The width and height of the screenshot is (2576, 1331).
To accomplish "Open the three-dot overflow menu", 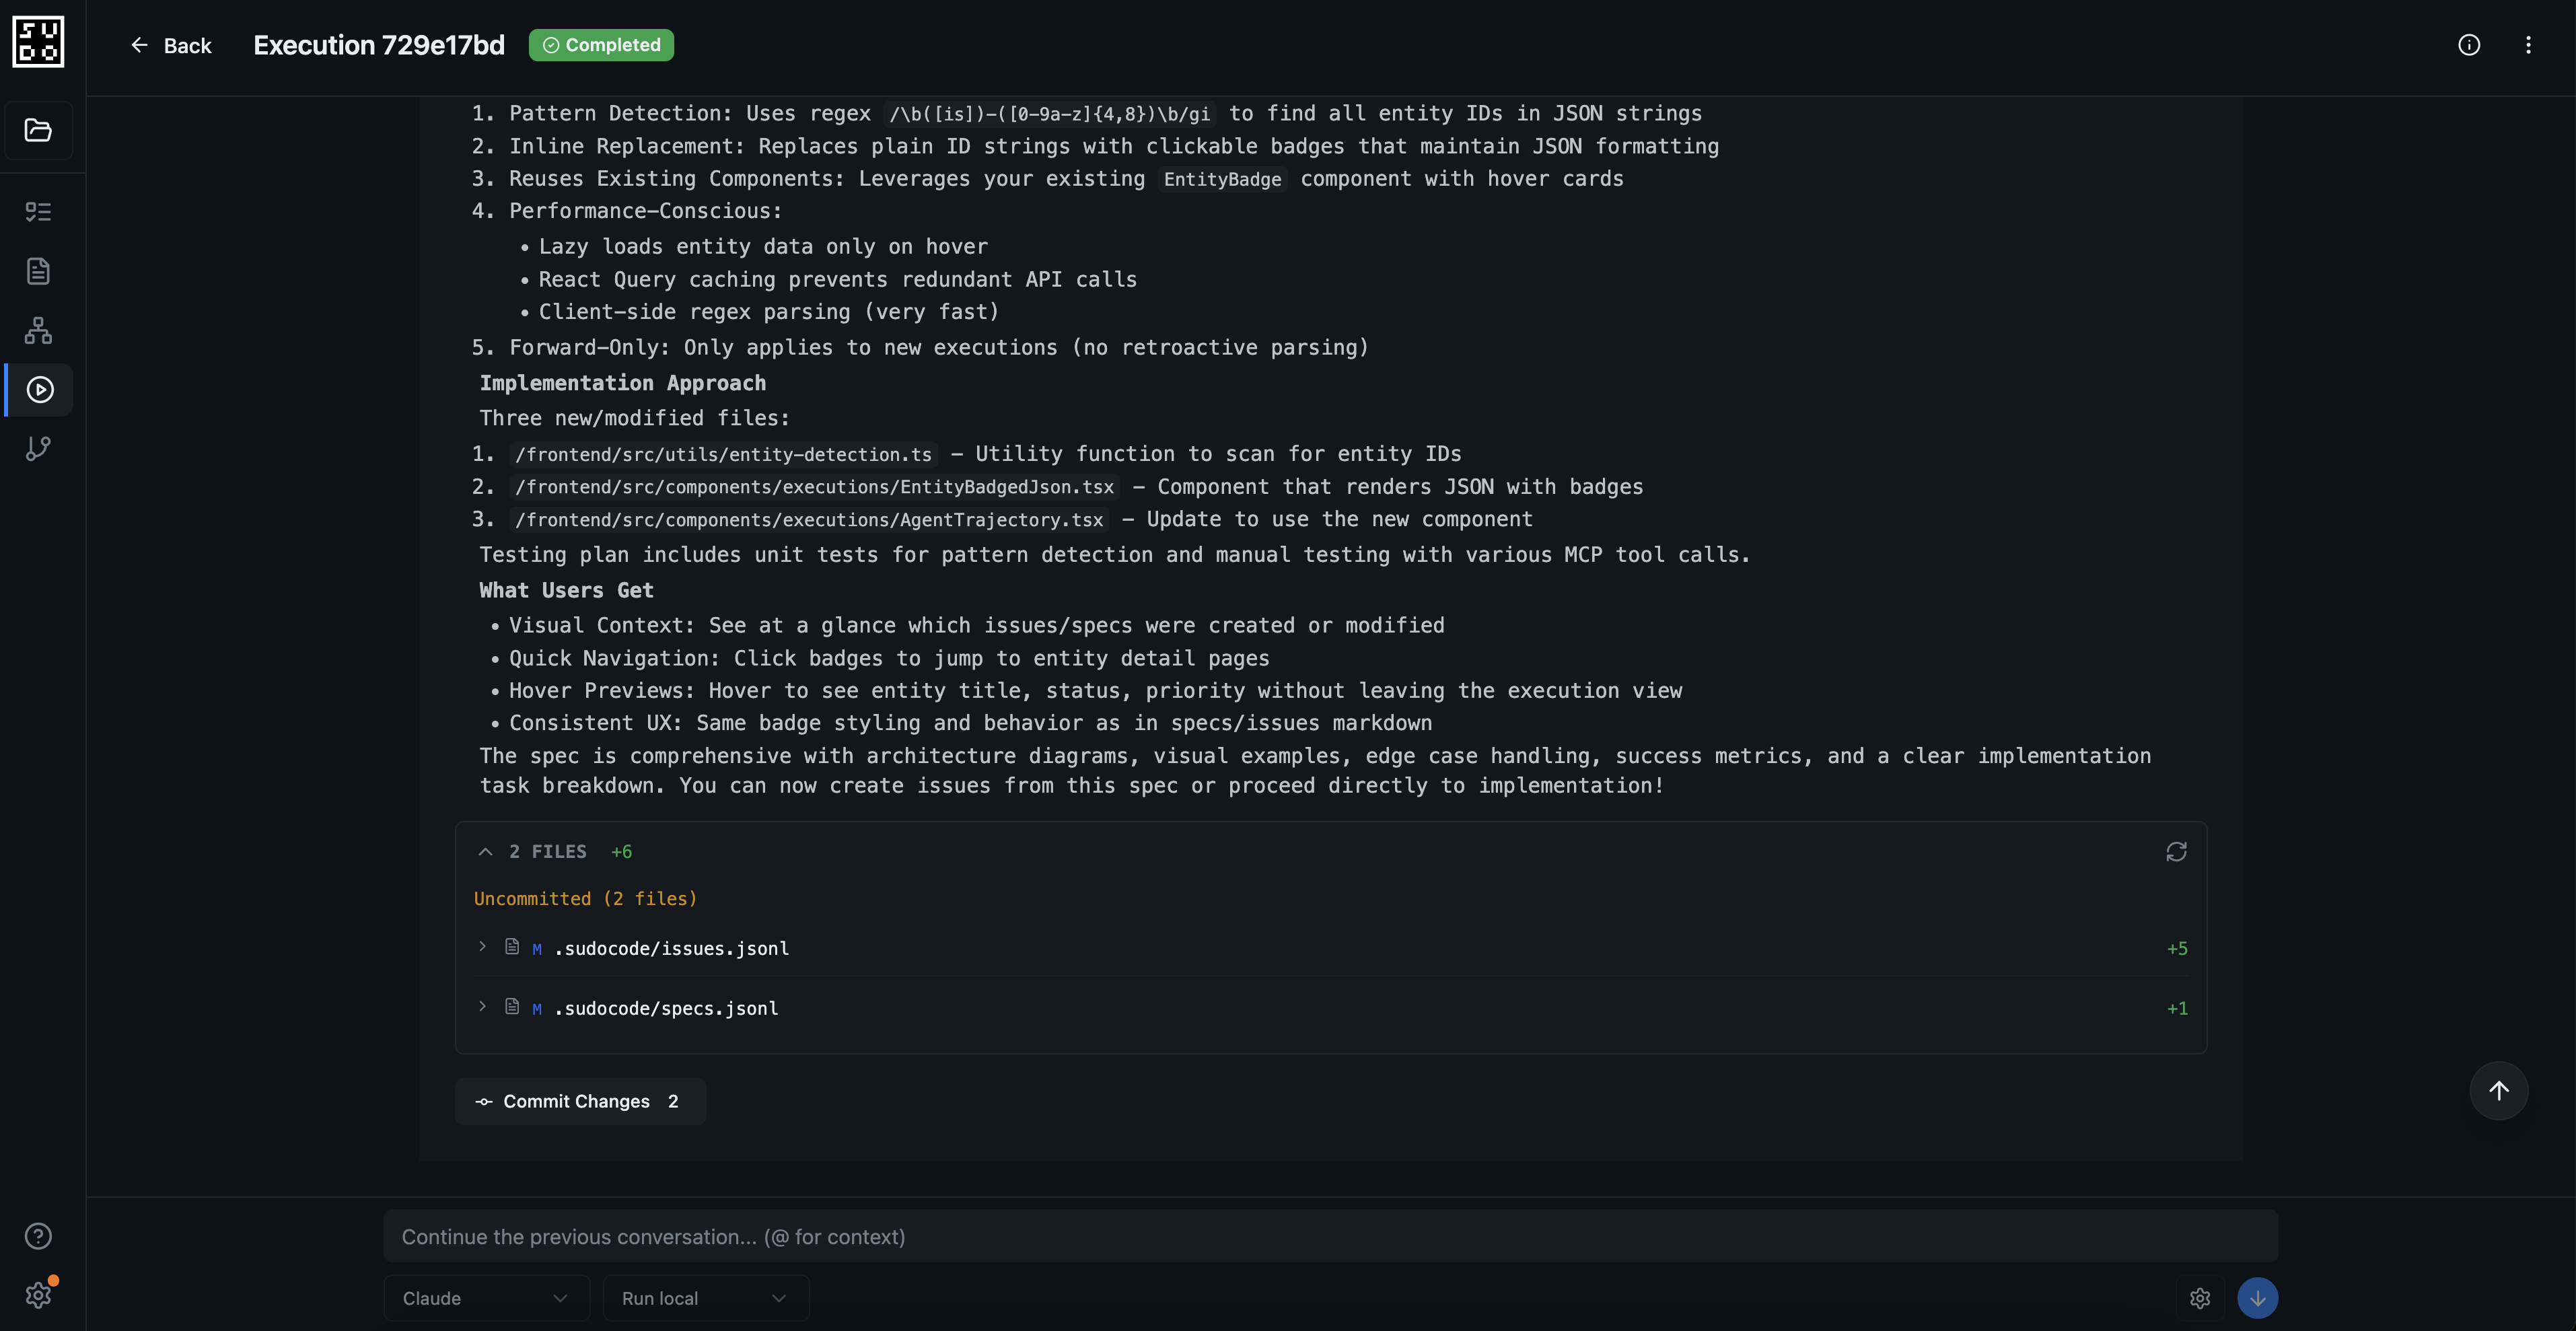I will pos(2529,45).
